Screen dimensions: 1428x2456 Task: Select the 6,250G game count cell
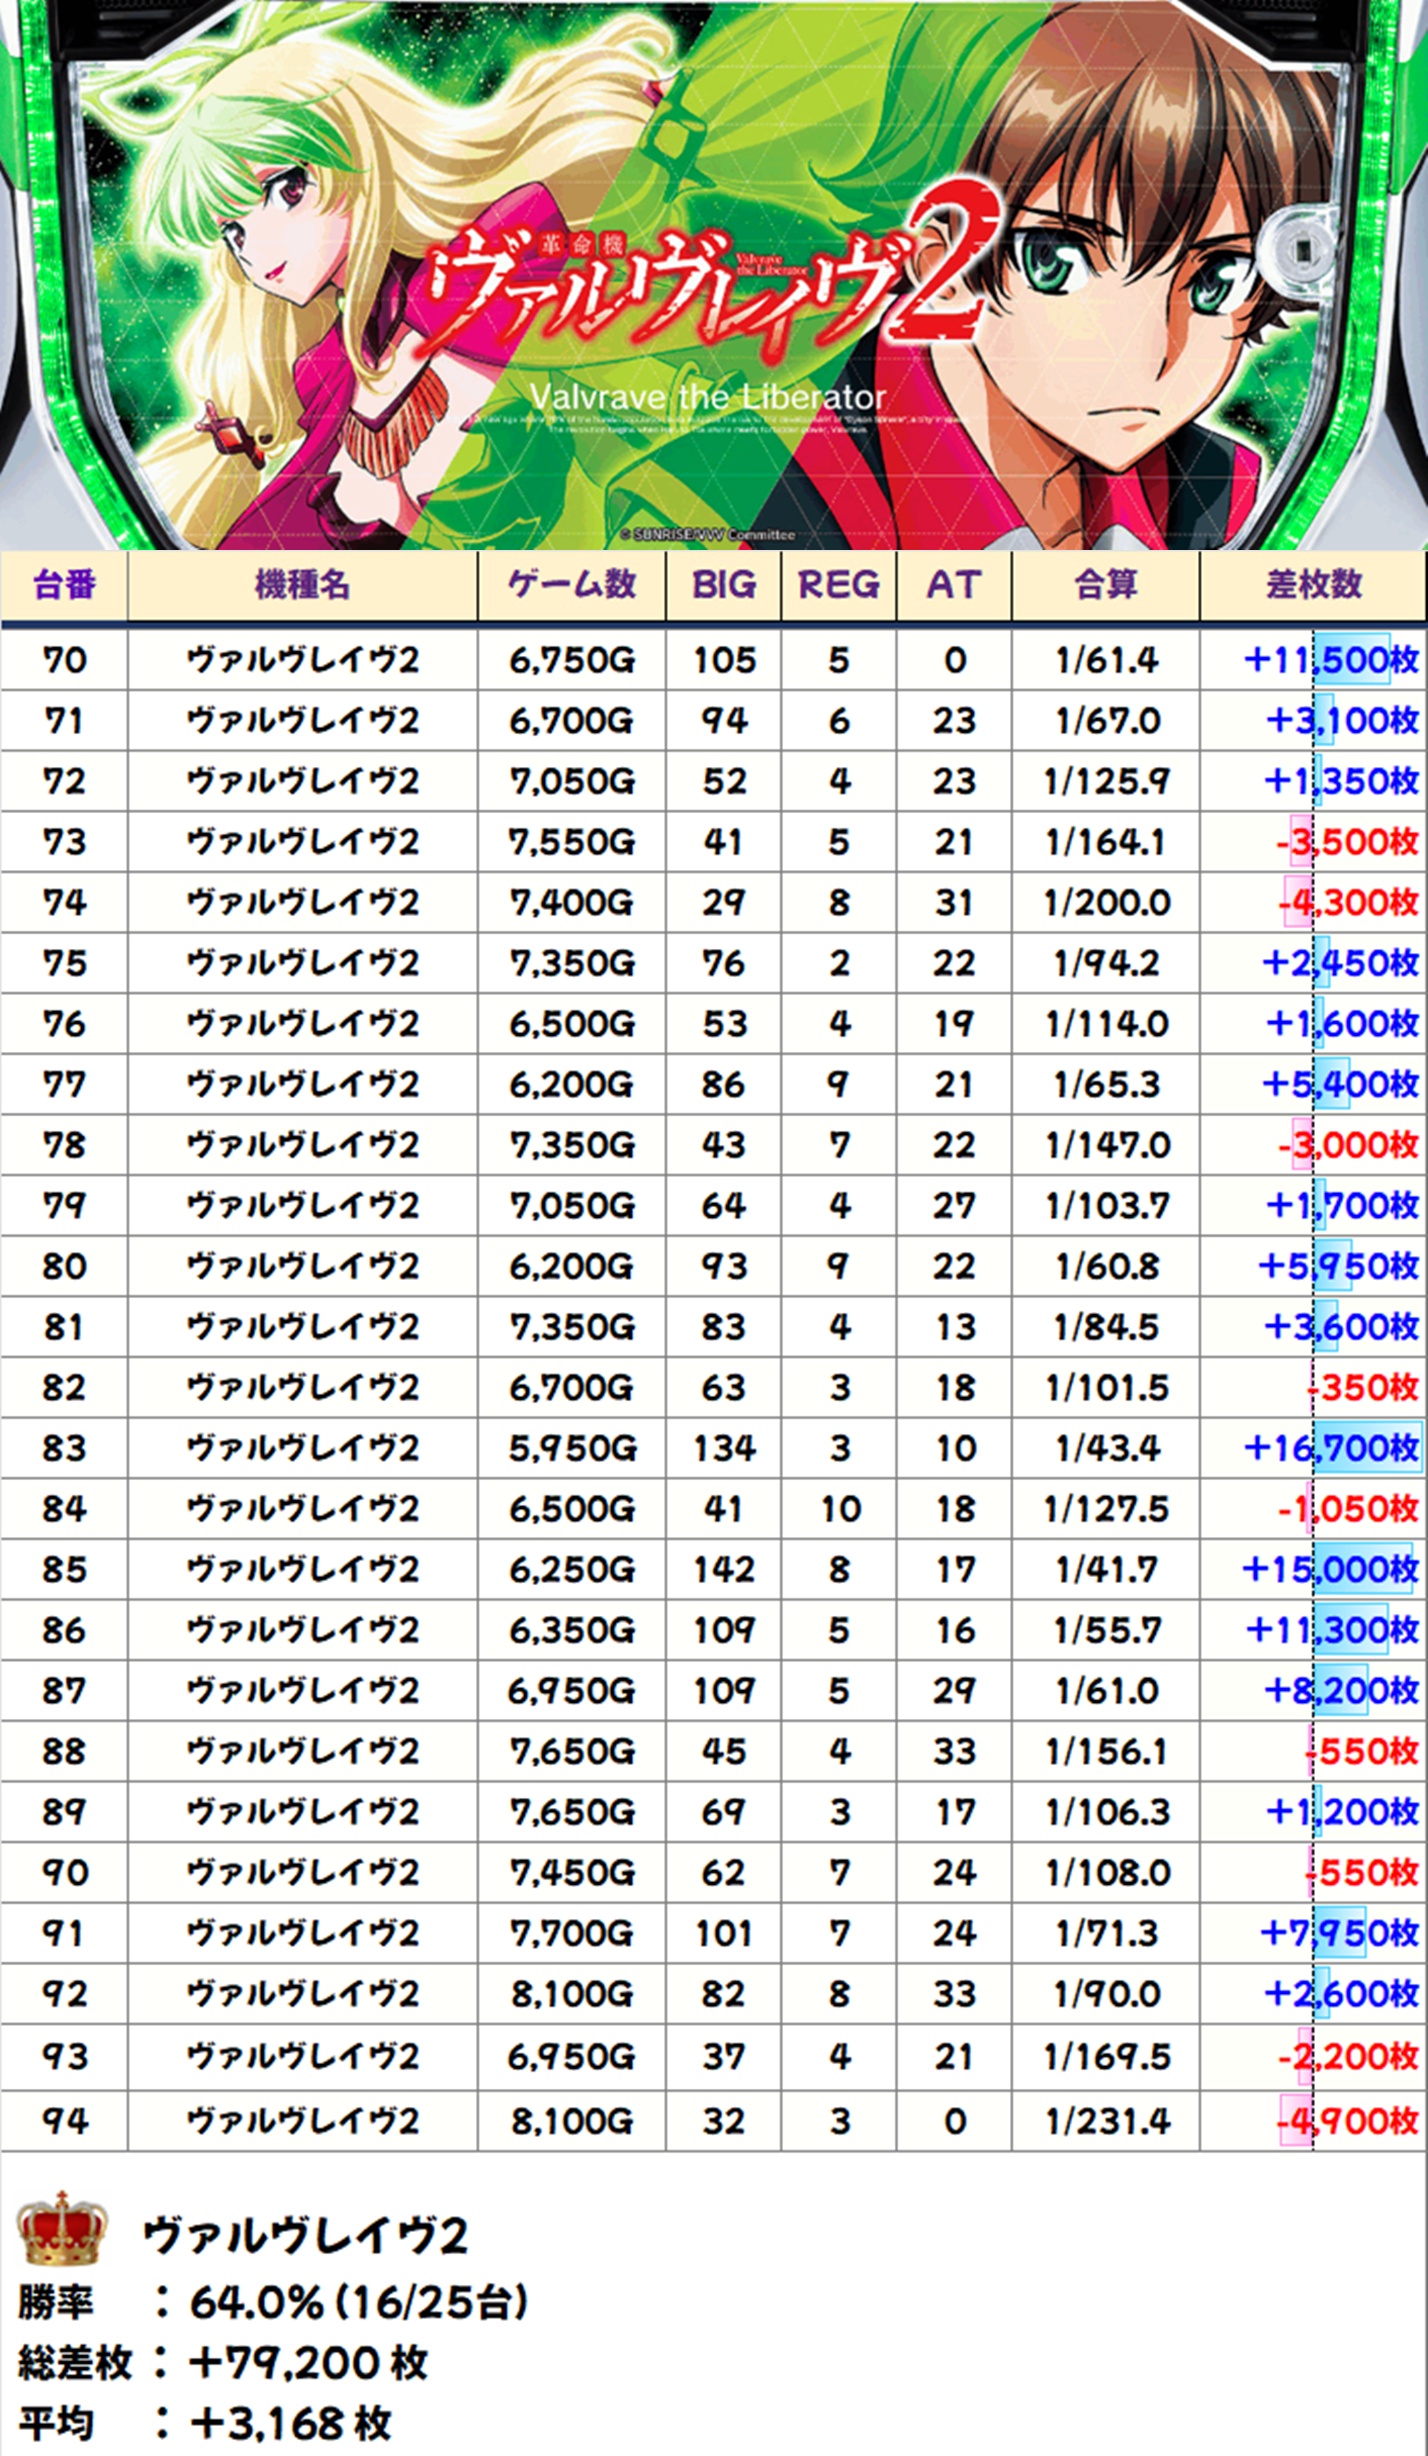572,1569
